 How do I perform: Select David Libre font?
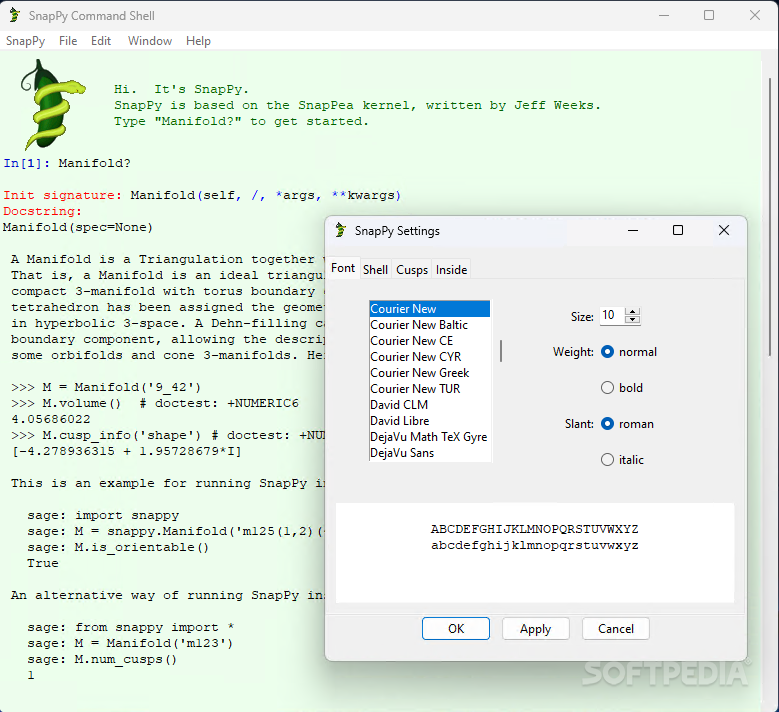[430, 421]
